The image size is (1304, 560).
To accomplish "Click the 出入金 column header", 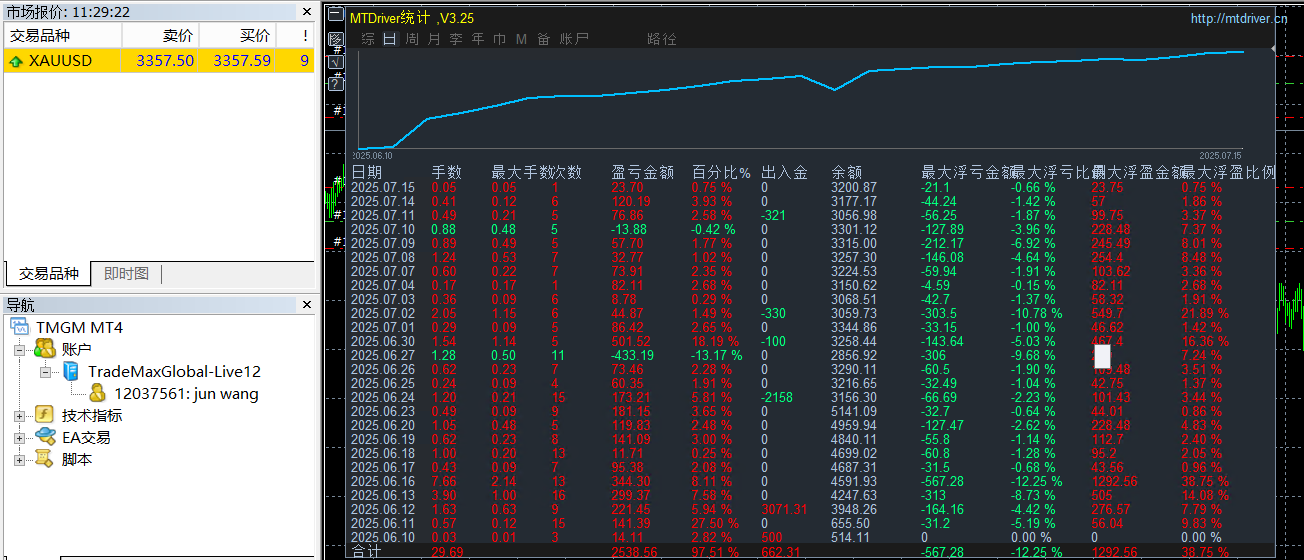I will point(784,172).
